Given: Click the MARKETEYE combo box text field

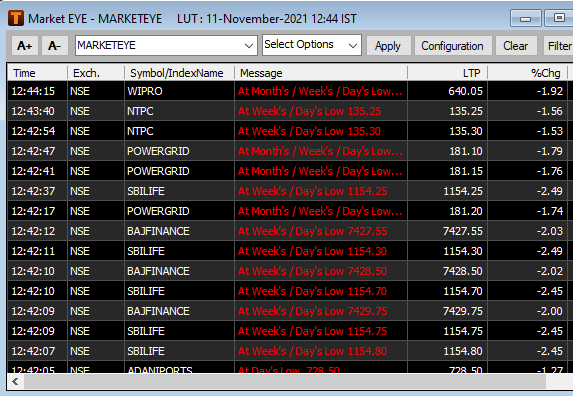Looking at the screenshot, I should pyautogui.click(x=159, y=46).
